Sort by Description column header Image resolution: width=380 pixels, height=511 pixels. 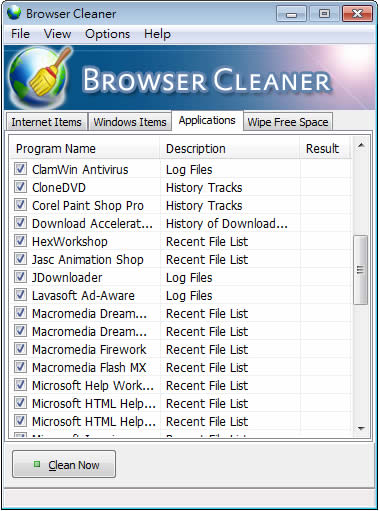[229, 149]
